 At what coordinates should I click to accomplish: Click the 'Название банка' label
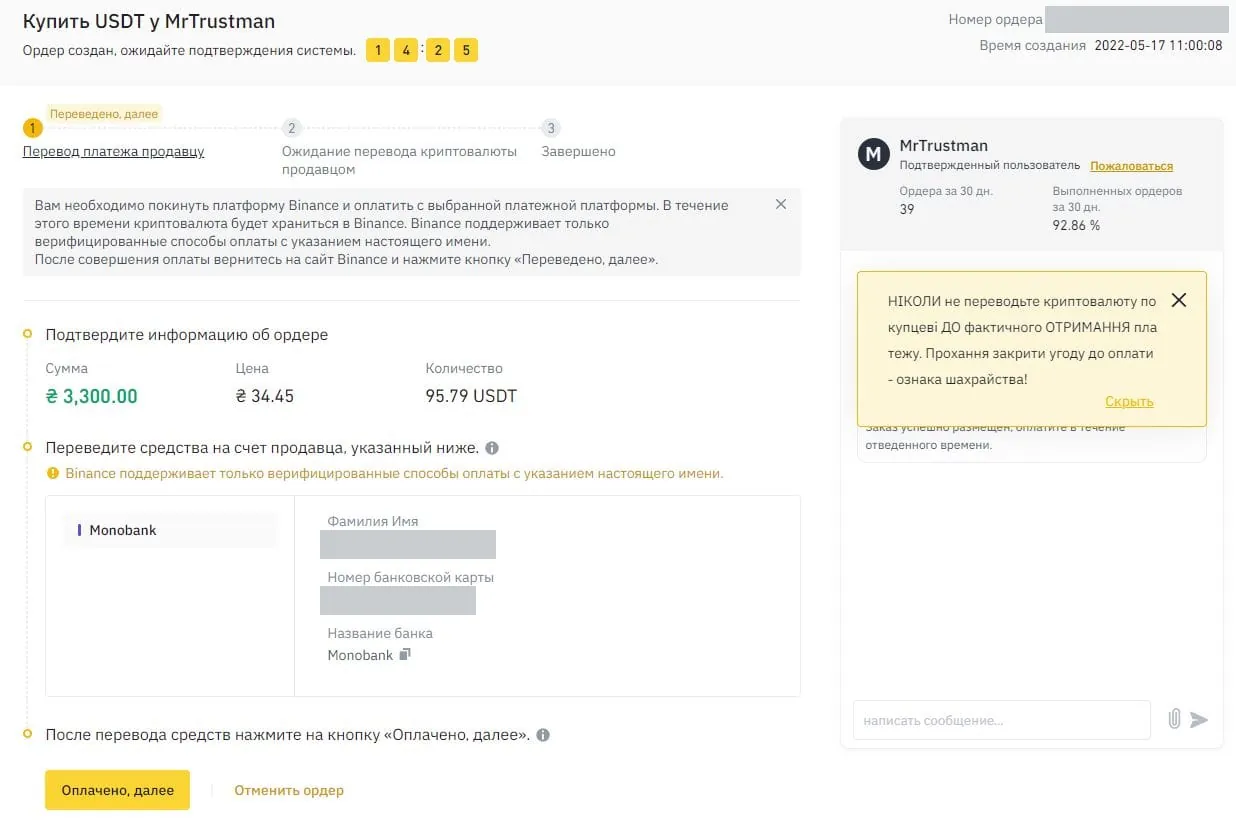[x=380, y=633]
